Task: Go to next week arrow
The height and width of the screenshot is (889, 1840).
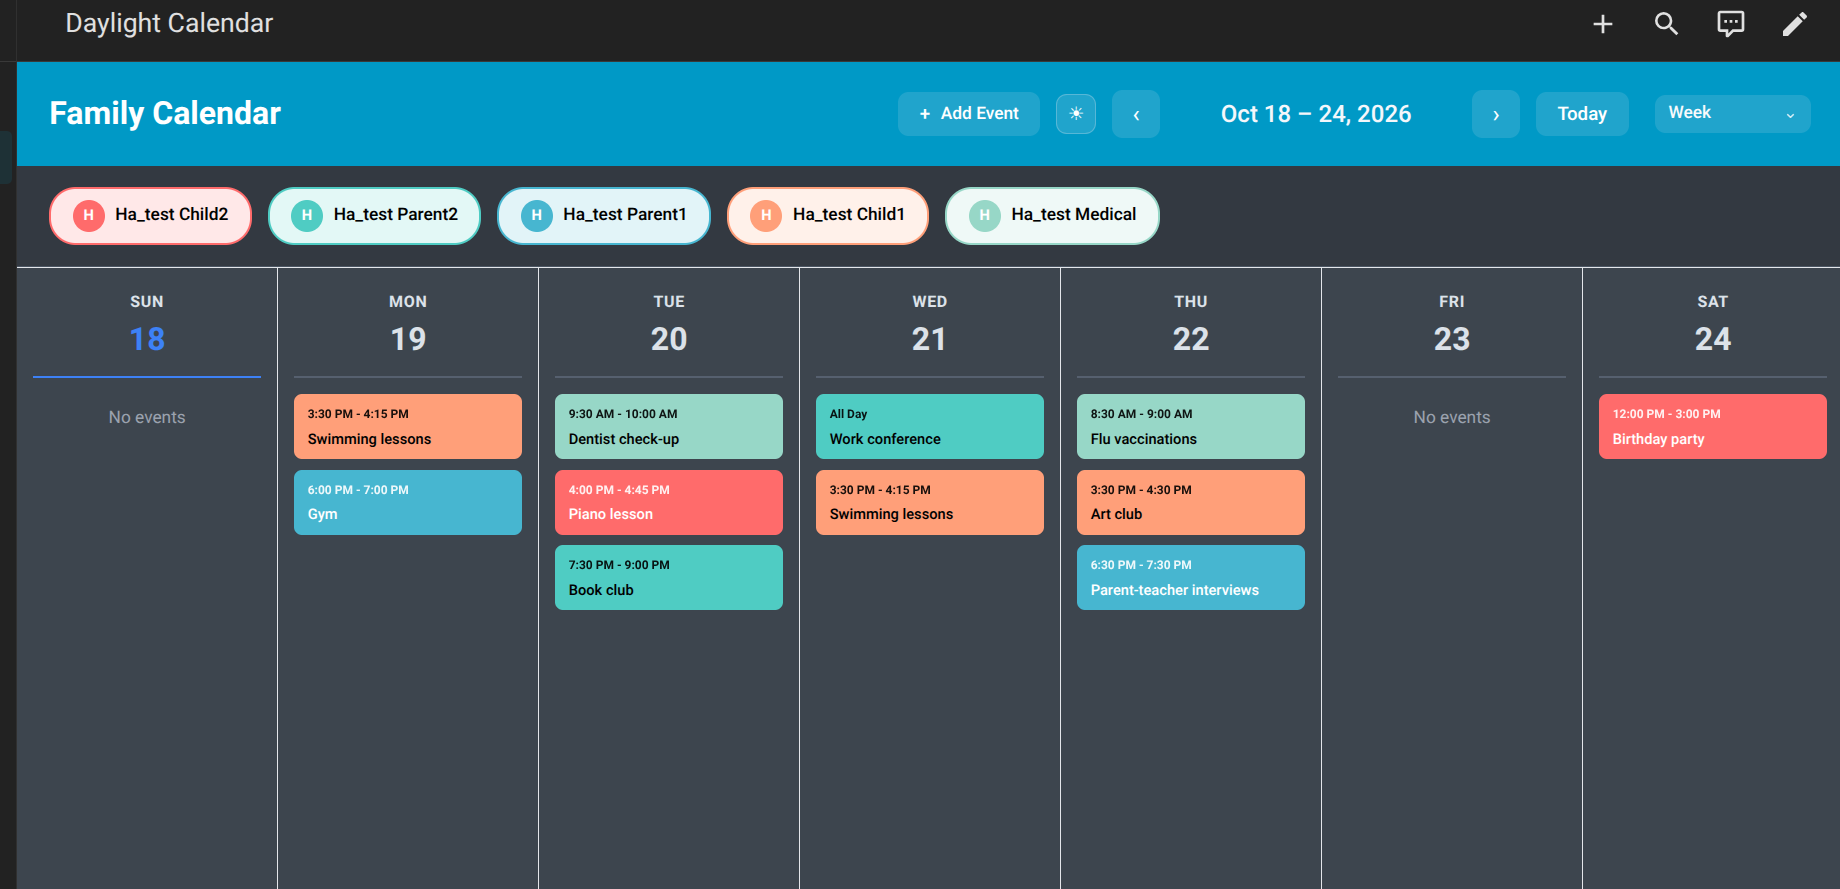Action: click(1496, 114)
